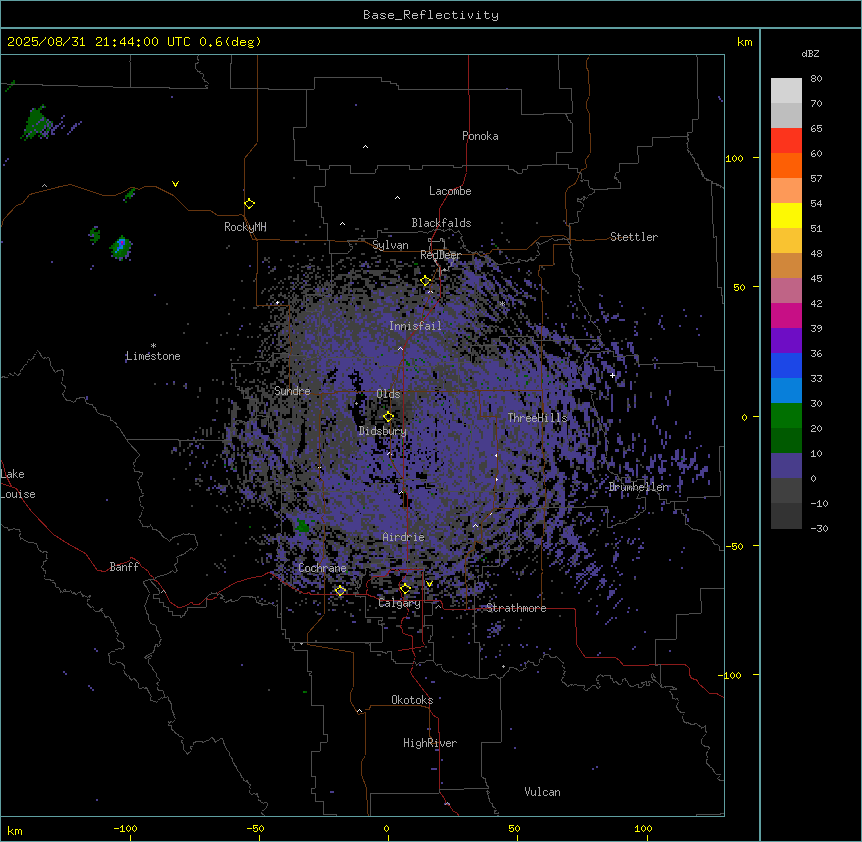
Task: Click the Okotoks city label
Action: click(412, 700)
